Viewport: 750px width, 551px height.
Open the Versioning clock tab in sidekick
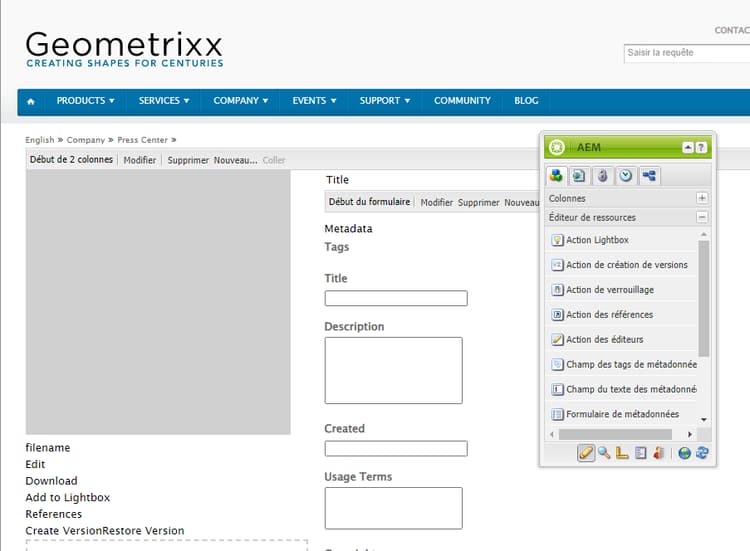pos(626,176)
